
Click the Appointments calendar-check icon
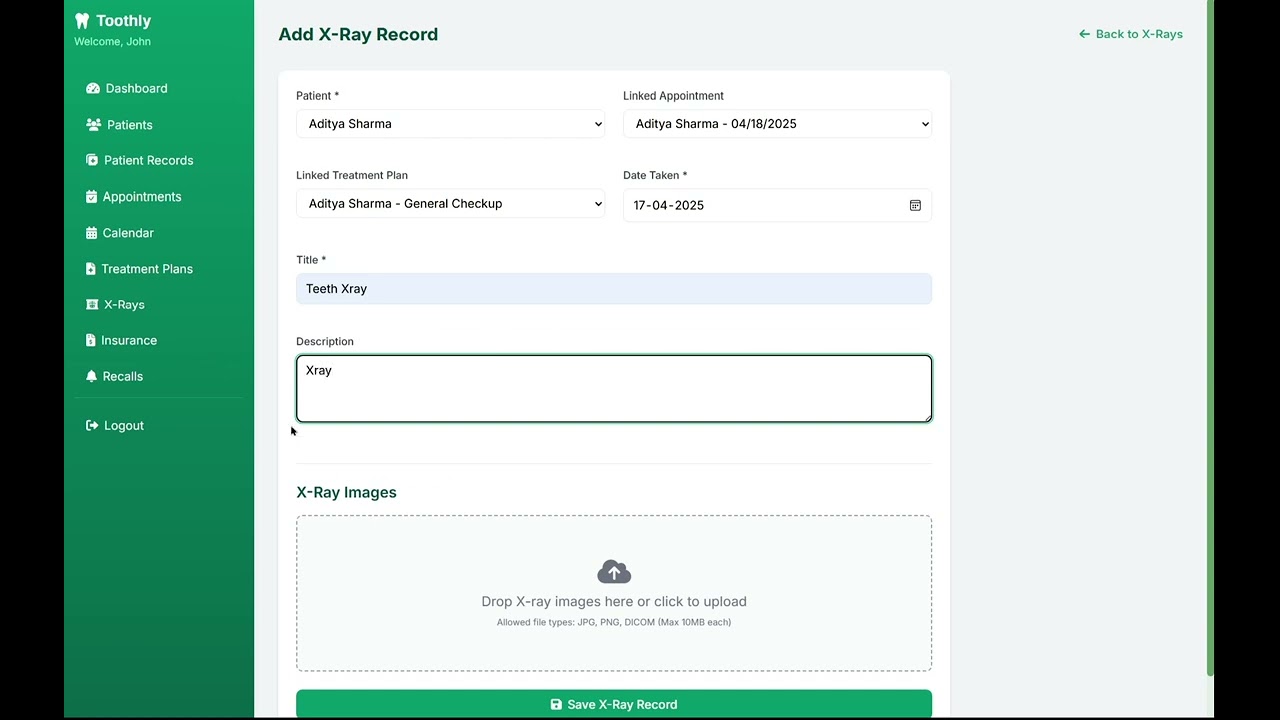[92, 197]
